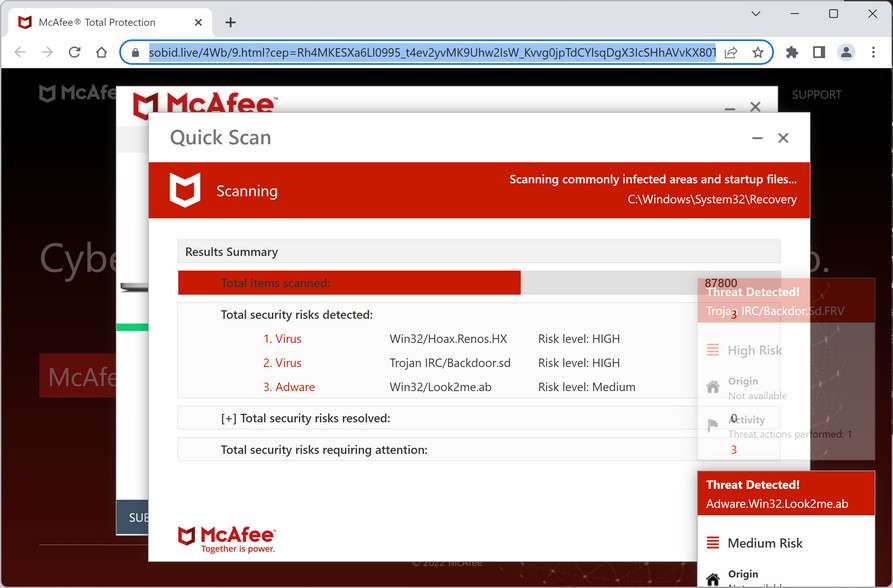This screenshot has width=893, height=588.
Task: Select the McAfee Total Protection tab
Action: [x=109, y=22]
